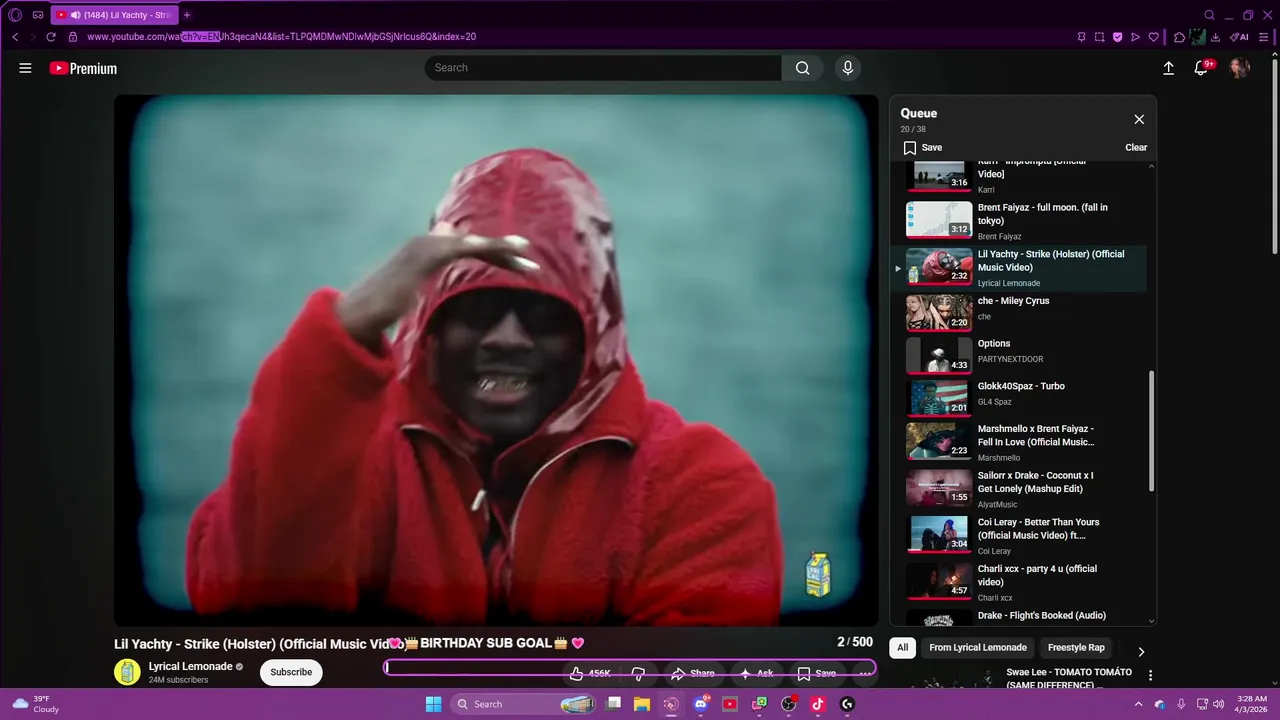Image resolution: width=1280 pixels, height=720 pixels.
Task: Select the Freestyle Rap chip
Action: 1076,648
